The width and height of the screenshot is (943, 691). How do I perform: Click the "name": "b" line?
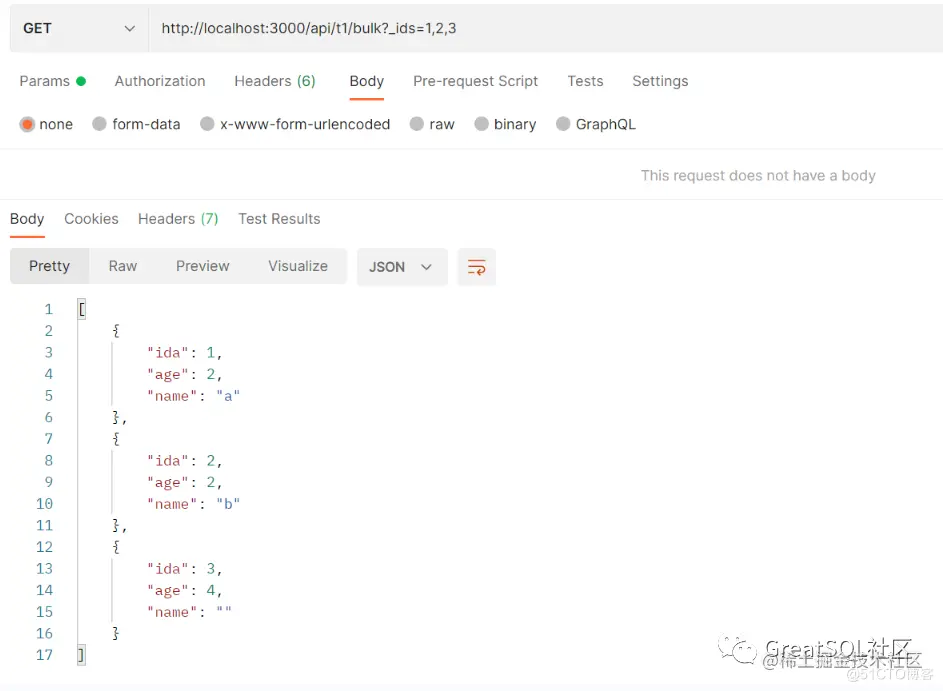click(194, 504)
